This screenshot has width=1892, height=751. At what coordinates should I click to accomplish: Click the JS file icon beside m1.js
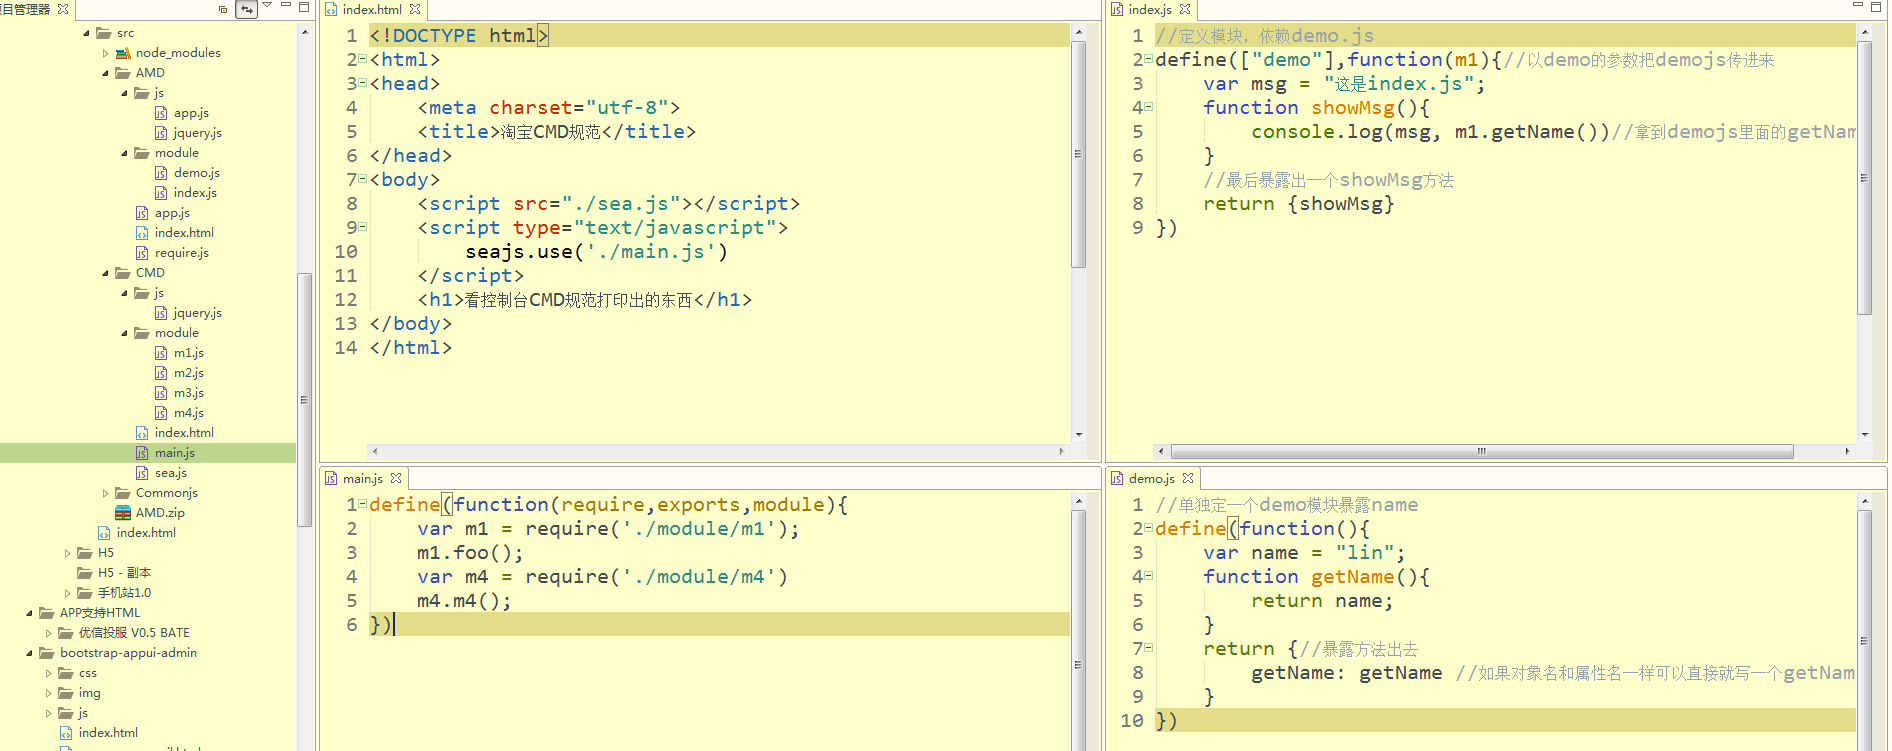pyautogui.click(x=161, y=353)
